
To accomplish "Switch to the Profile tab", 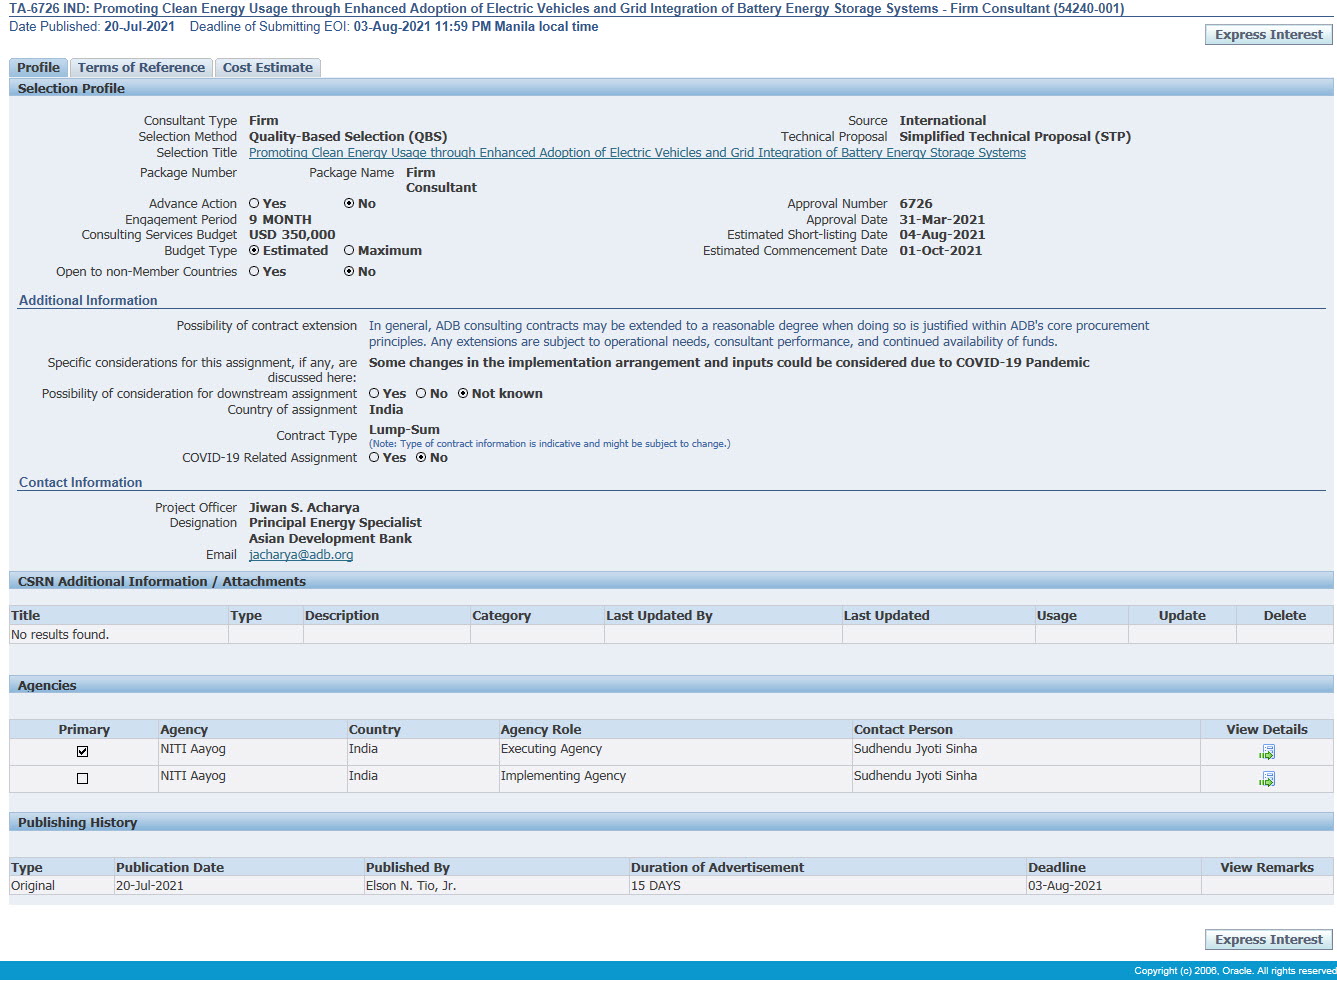I will 38,67.
